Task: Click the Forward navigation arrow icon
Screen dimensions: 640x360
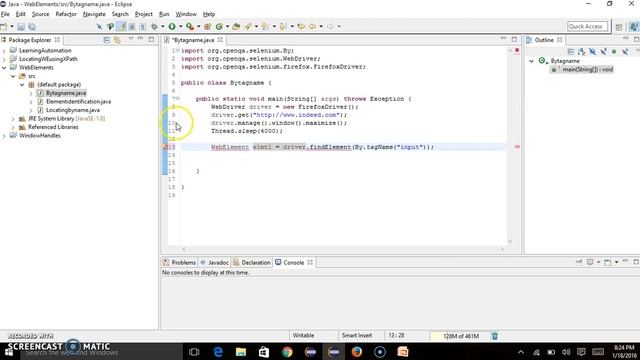Action: [x=330, y=27]
